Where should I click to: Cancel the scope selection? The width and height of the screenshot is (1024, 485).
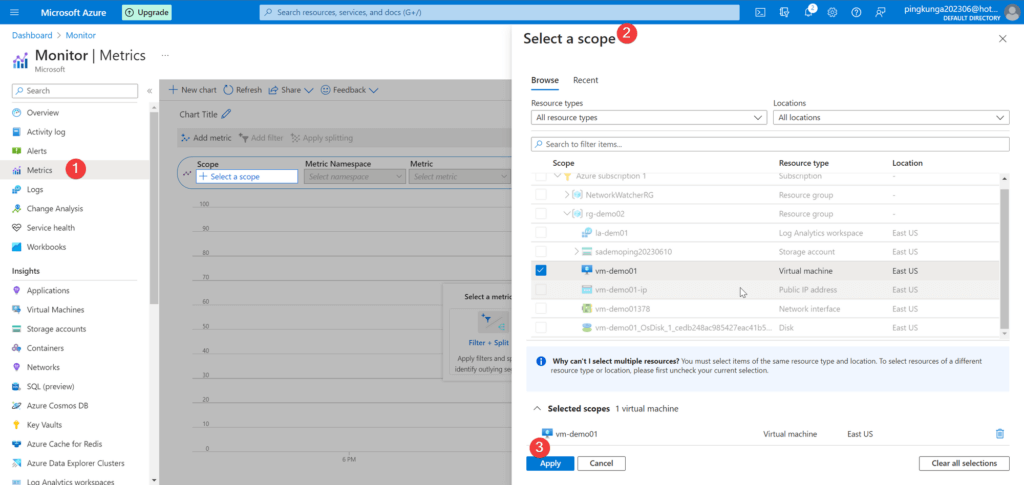point(601,463)
